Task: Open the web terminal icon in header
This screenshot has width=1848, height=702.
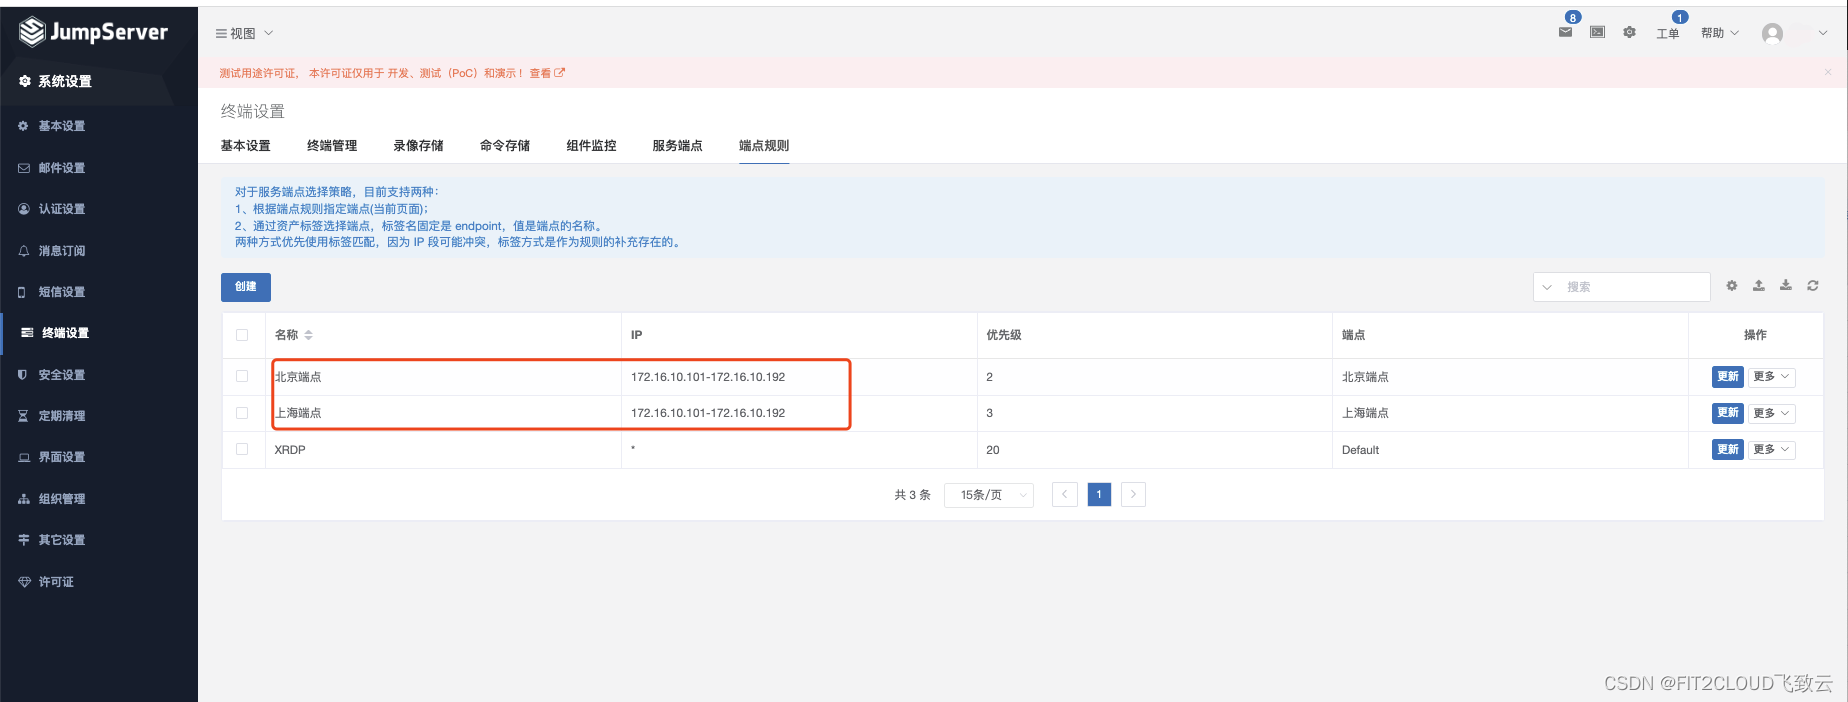Action: click(x=1597, y=32)
